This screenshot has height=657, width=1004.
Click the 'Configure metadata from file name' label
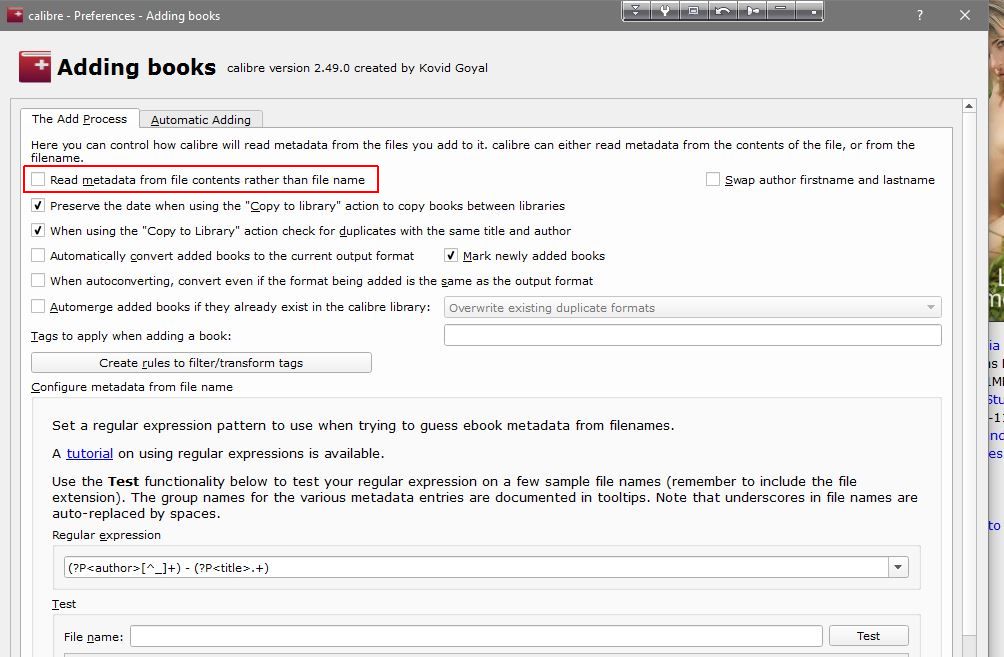point(132,387)
